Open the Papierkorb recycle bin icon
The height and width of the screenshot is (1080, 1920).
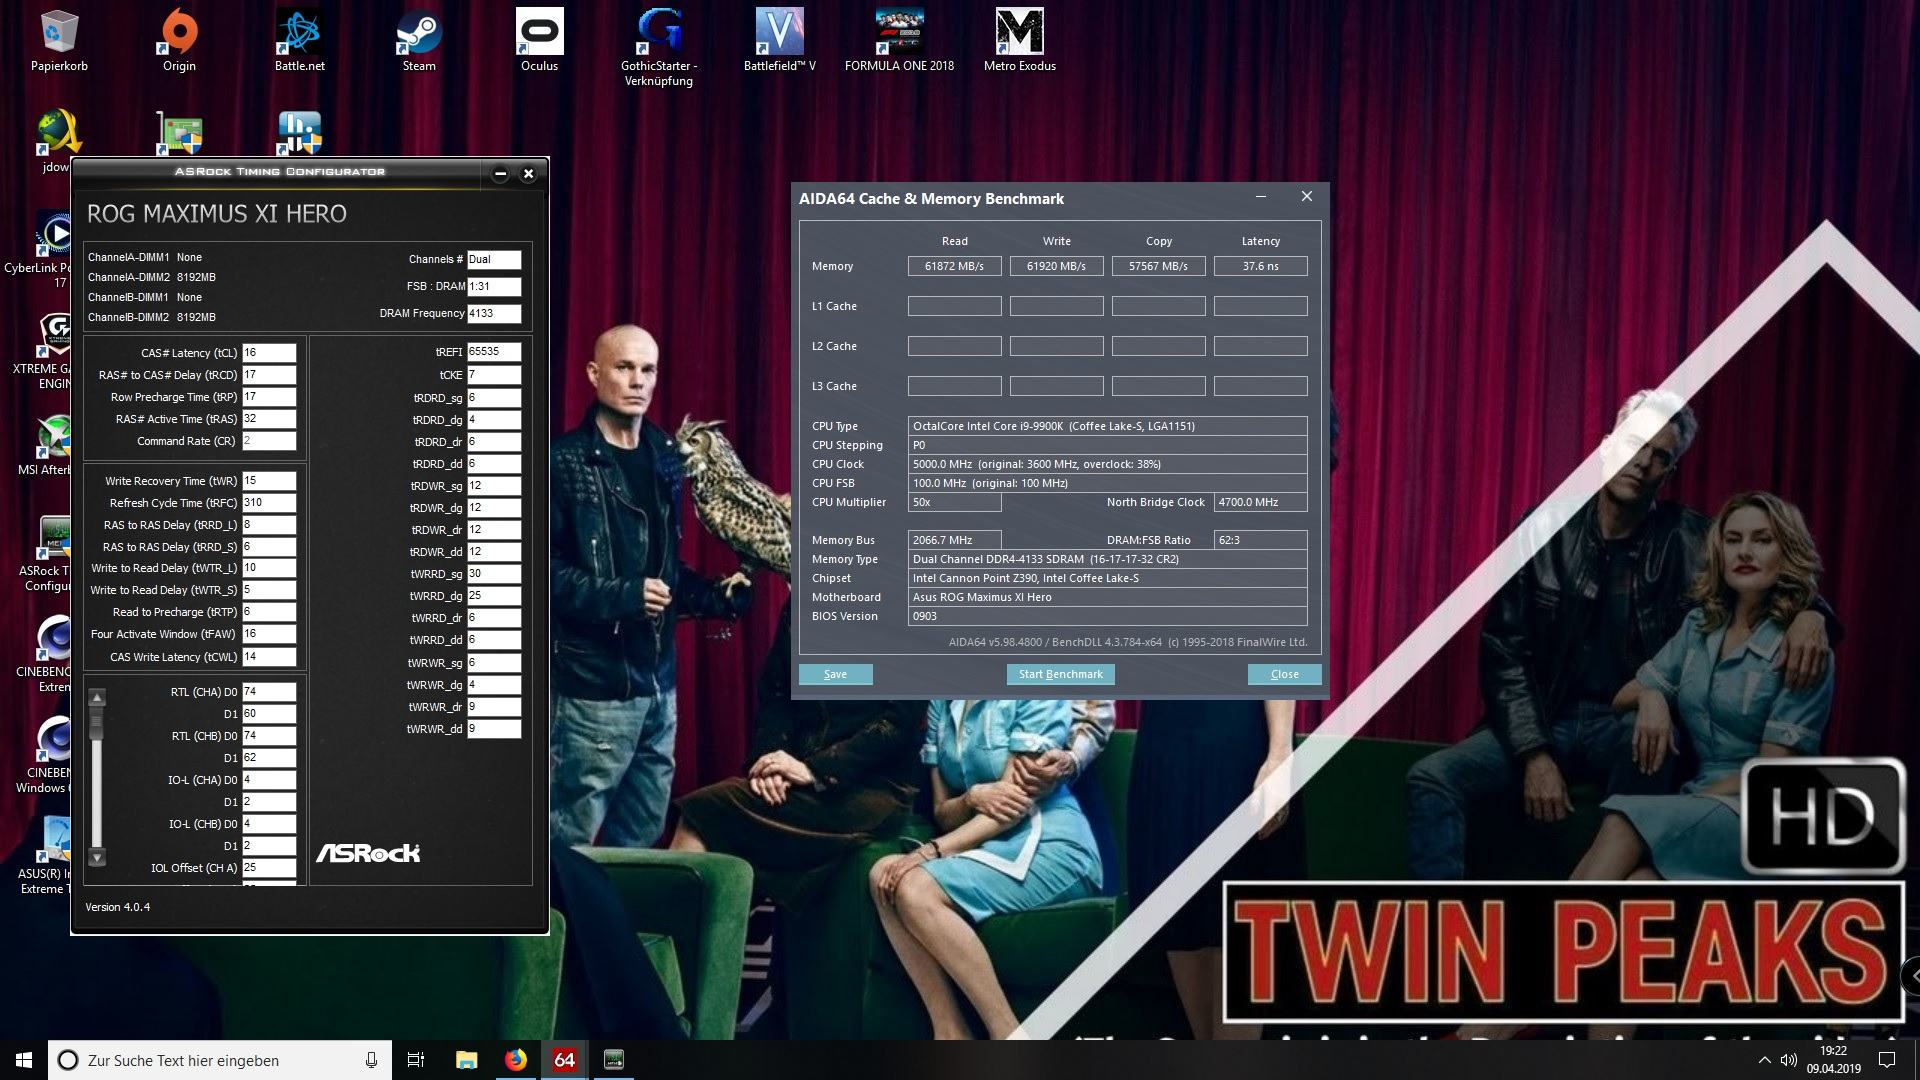point(59,40)
